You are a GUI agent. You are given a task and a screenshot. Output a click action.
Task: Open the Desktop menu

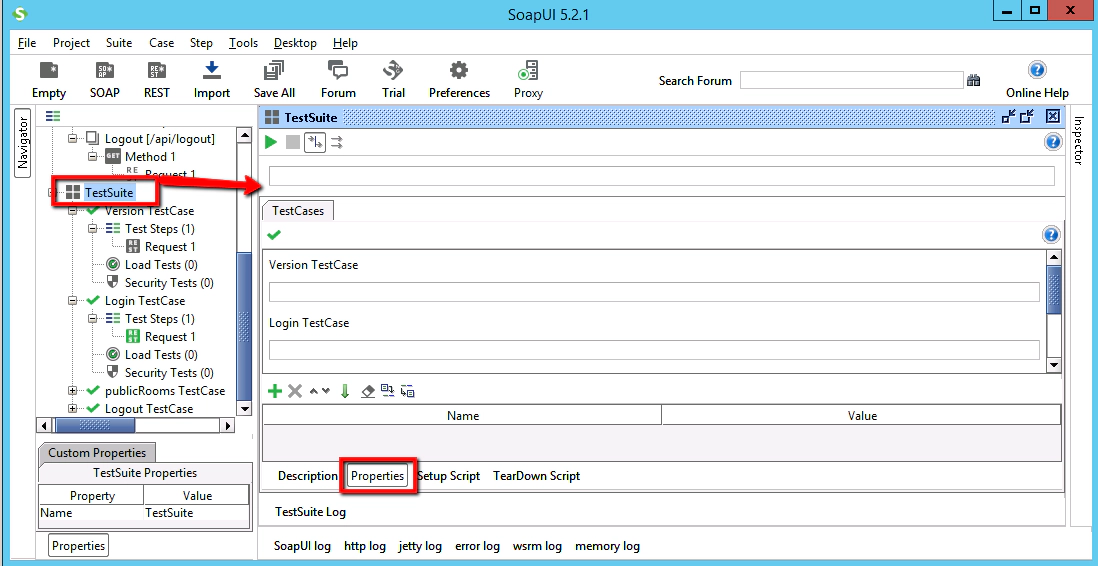pos(295,43)
